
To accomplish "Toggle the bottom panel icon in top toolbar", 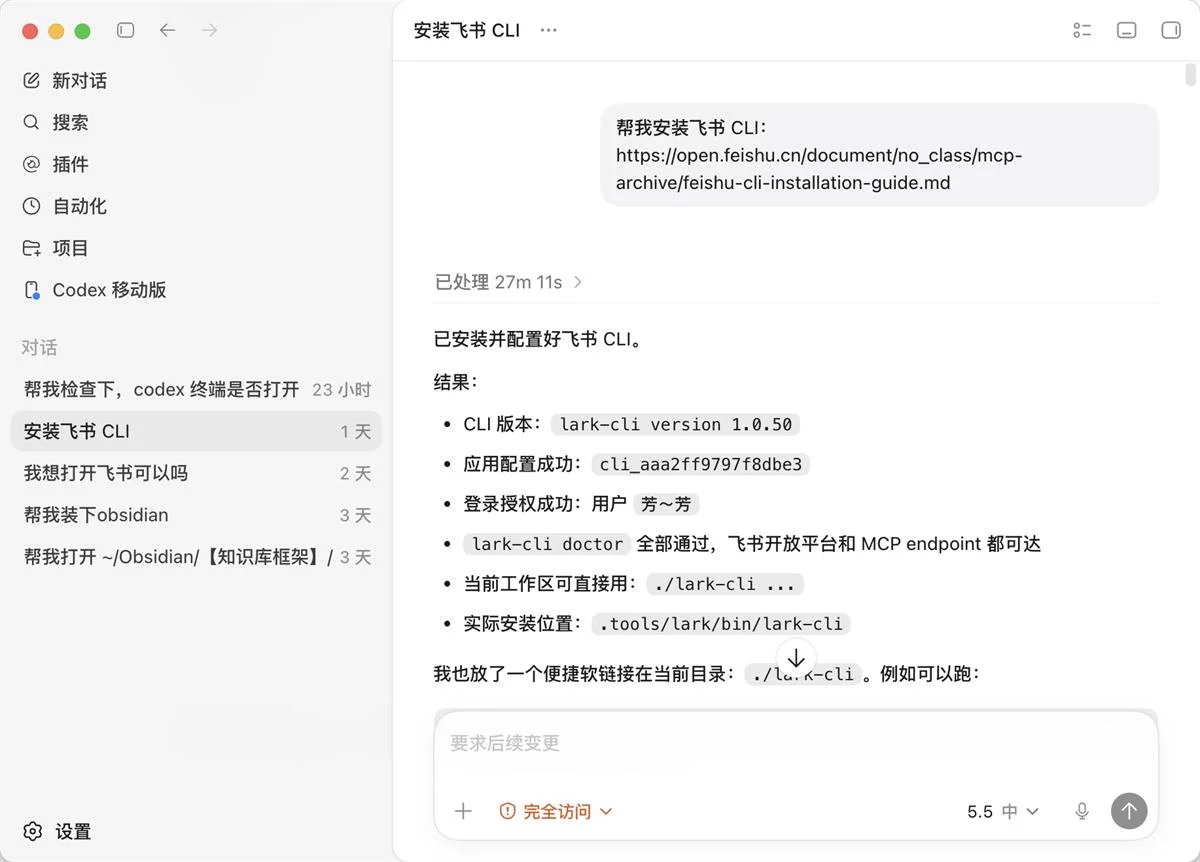I will coord(1126,31).
